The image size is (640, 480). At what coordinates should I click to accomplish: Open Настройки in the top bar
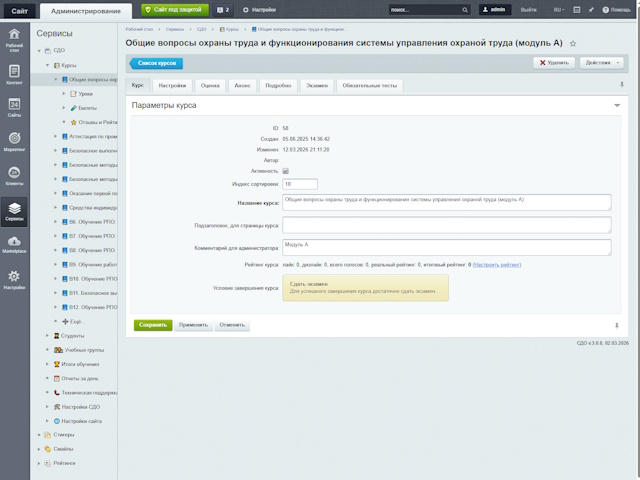point(260,10)
